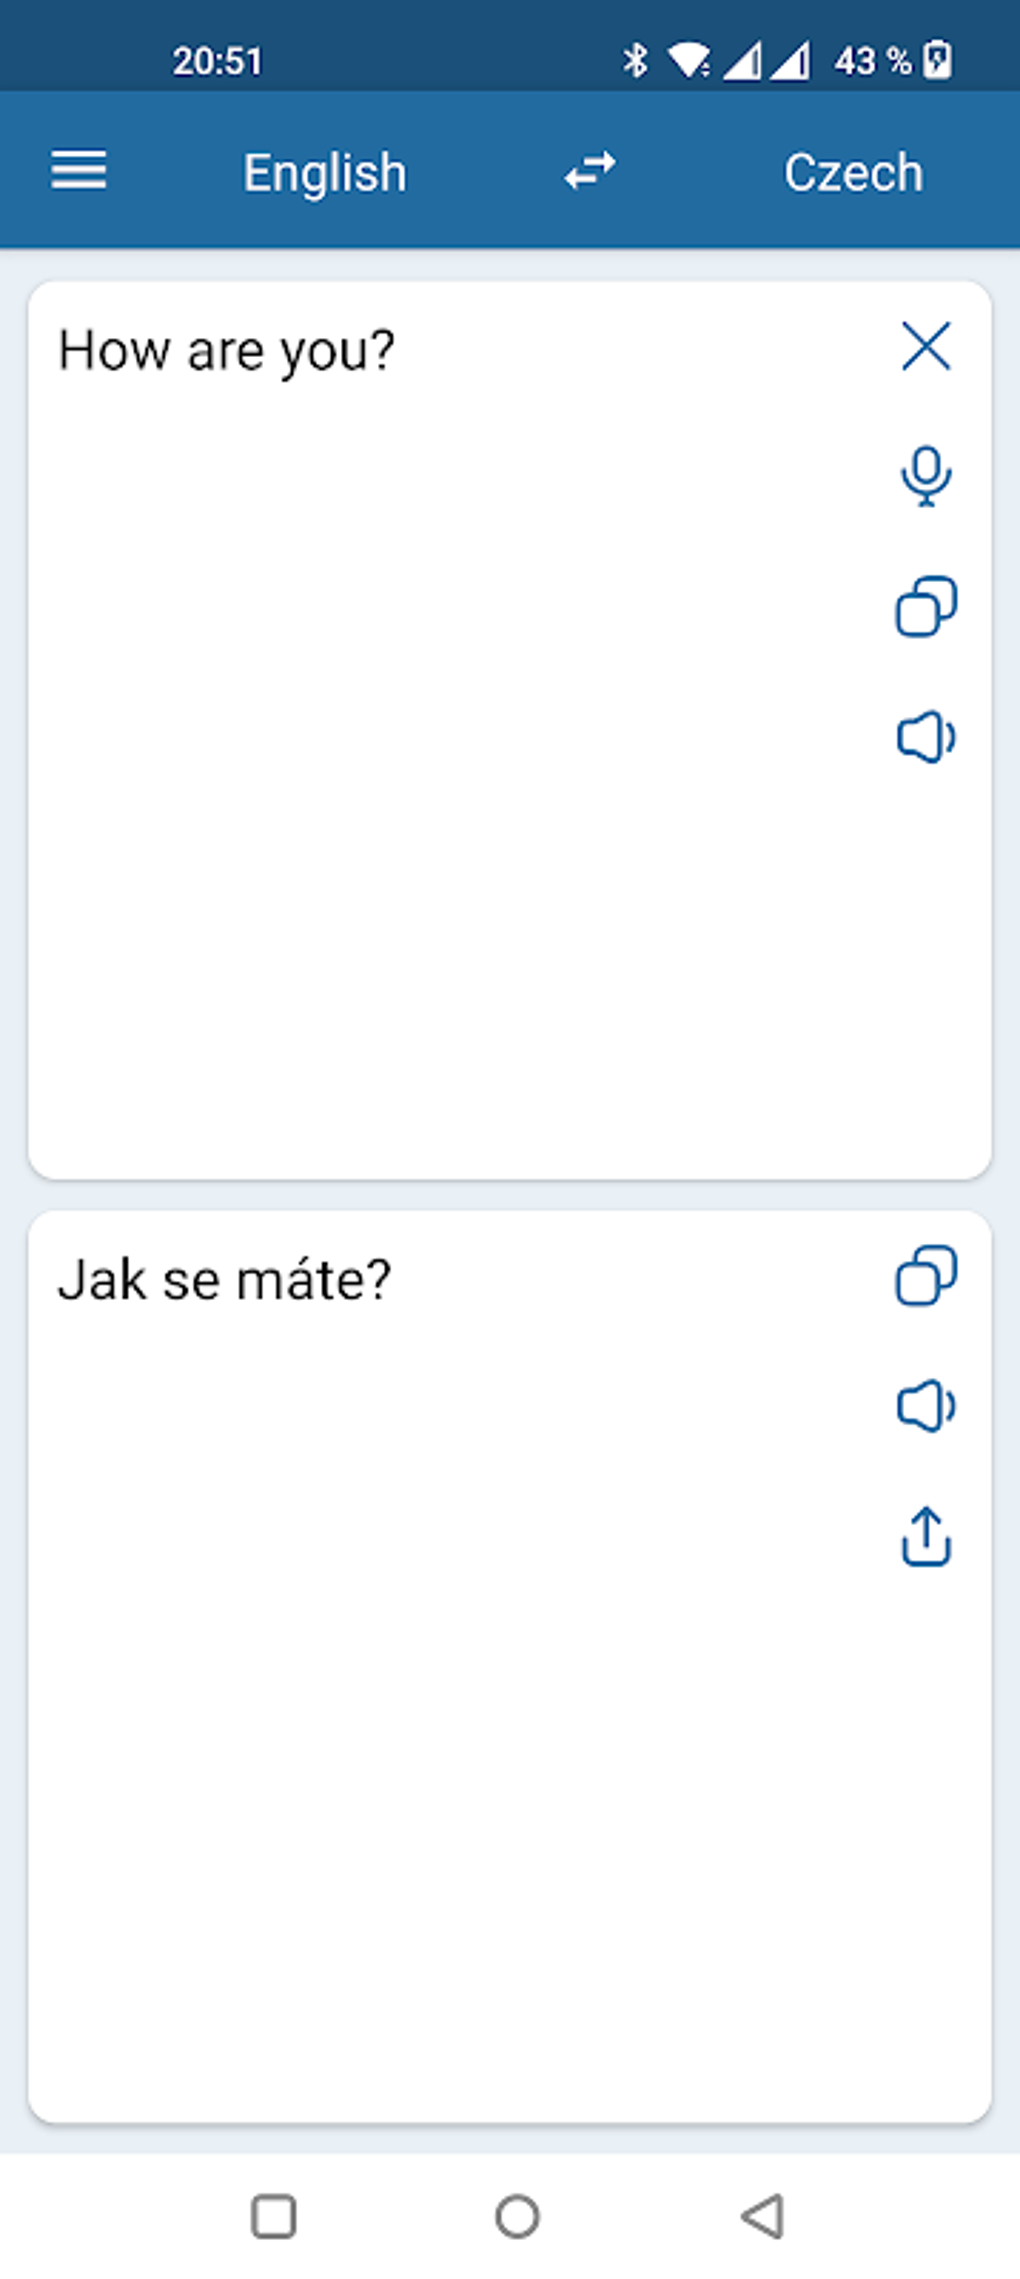This screenshot has height=2279, width=1020.
Task: Tap the Wi-Fi status icon
Action: (x=689, y=60)
